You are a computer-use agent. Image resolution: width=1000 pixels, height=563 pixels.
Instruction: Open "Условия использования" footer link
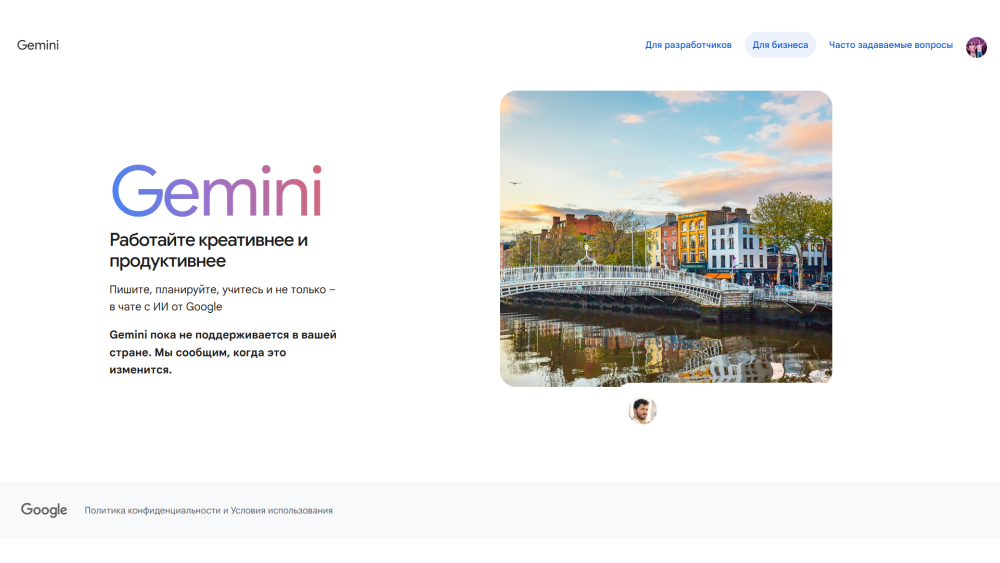(x=281, y=511)
